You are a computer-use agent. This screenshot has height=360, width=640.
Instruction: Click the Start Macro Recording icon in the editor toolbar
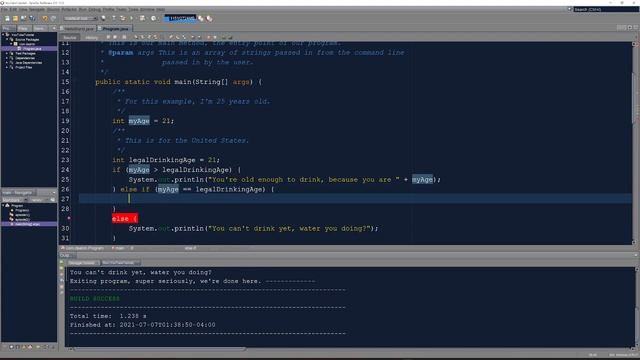209,37
